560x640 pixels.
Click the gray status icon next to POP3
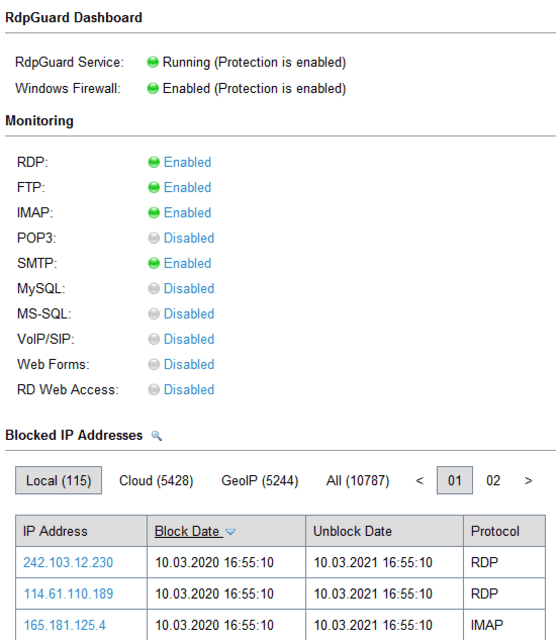[154, 238]
